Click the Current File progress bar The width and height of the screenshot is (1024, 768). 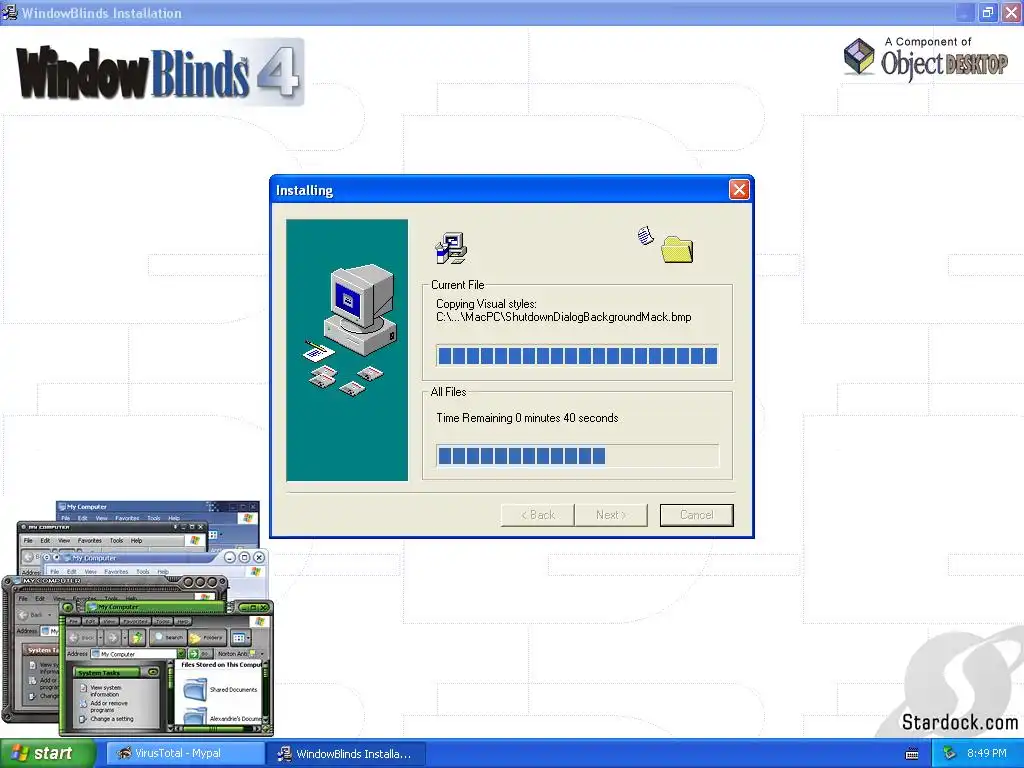[577, 355]
